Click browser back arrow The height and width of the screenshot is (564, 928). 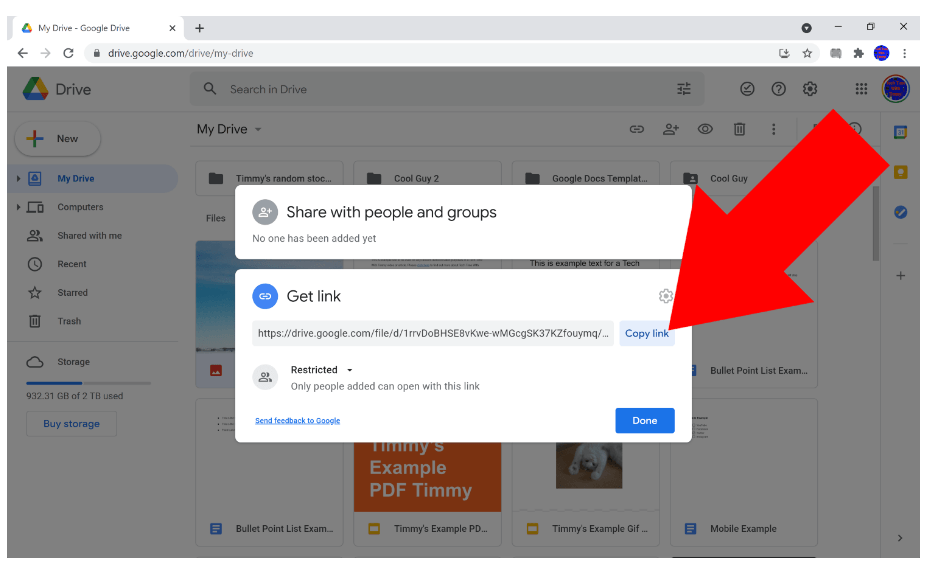tap(22, 53)
